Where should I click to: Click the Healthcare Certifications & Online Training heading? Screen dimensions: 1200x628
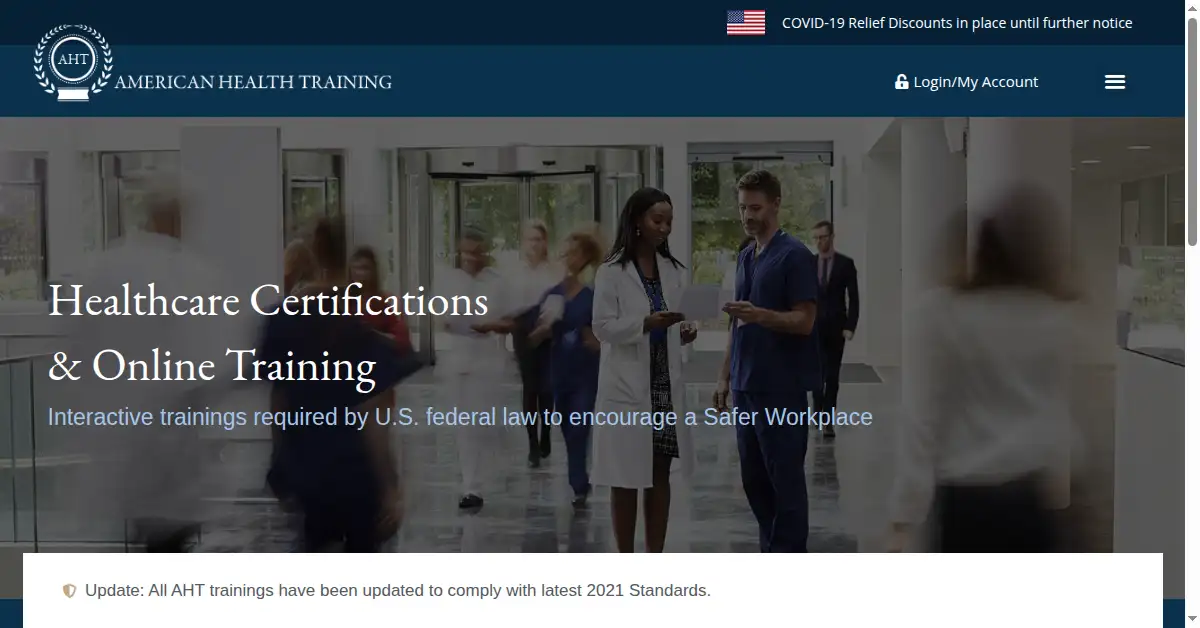coord(268,333)
